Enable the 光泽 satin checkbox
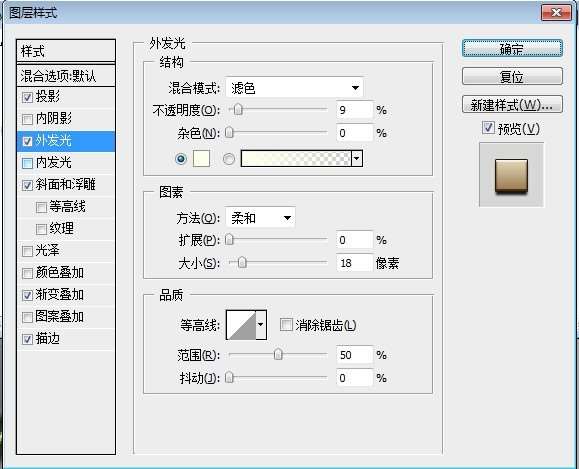The image size is (579, 469). tap(27, 251)
